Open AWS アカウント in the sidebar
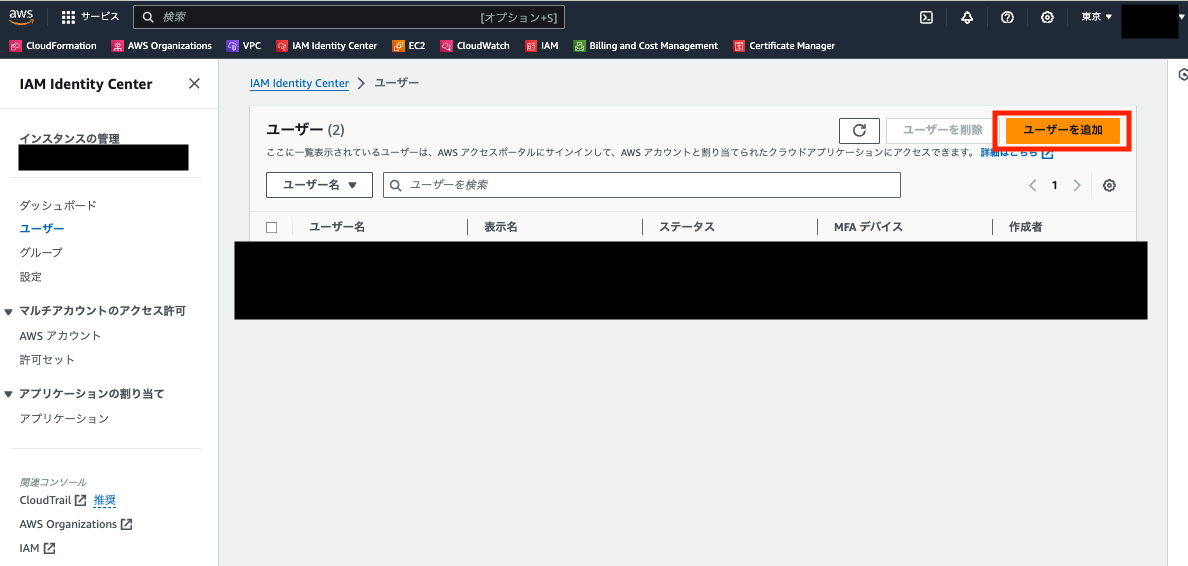1188x566 pixels. pyautogui.click(x=61, y=336)
